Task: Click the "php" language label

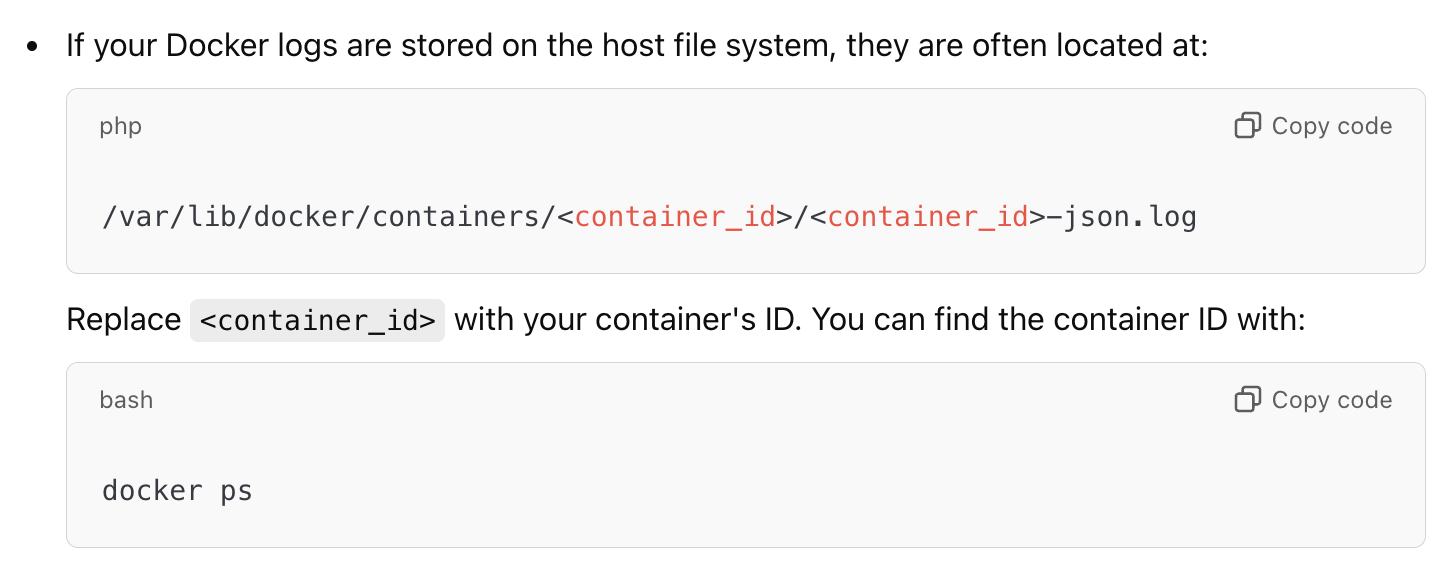Action: click(121, 127)
